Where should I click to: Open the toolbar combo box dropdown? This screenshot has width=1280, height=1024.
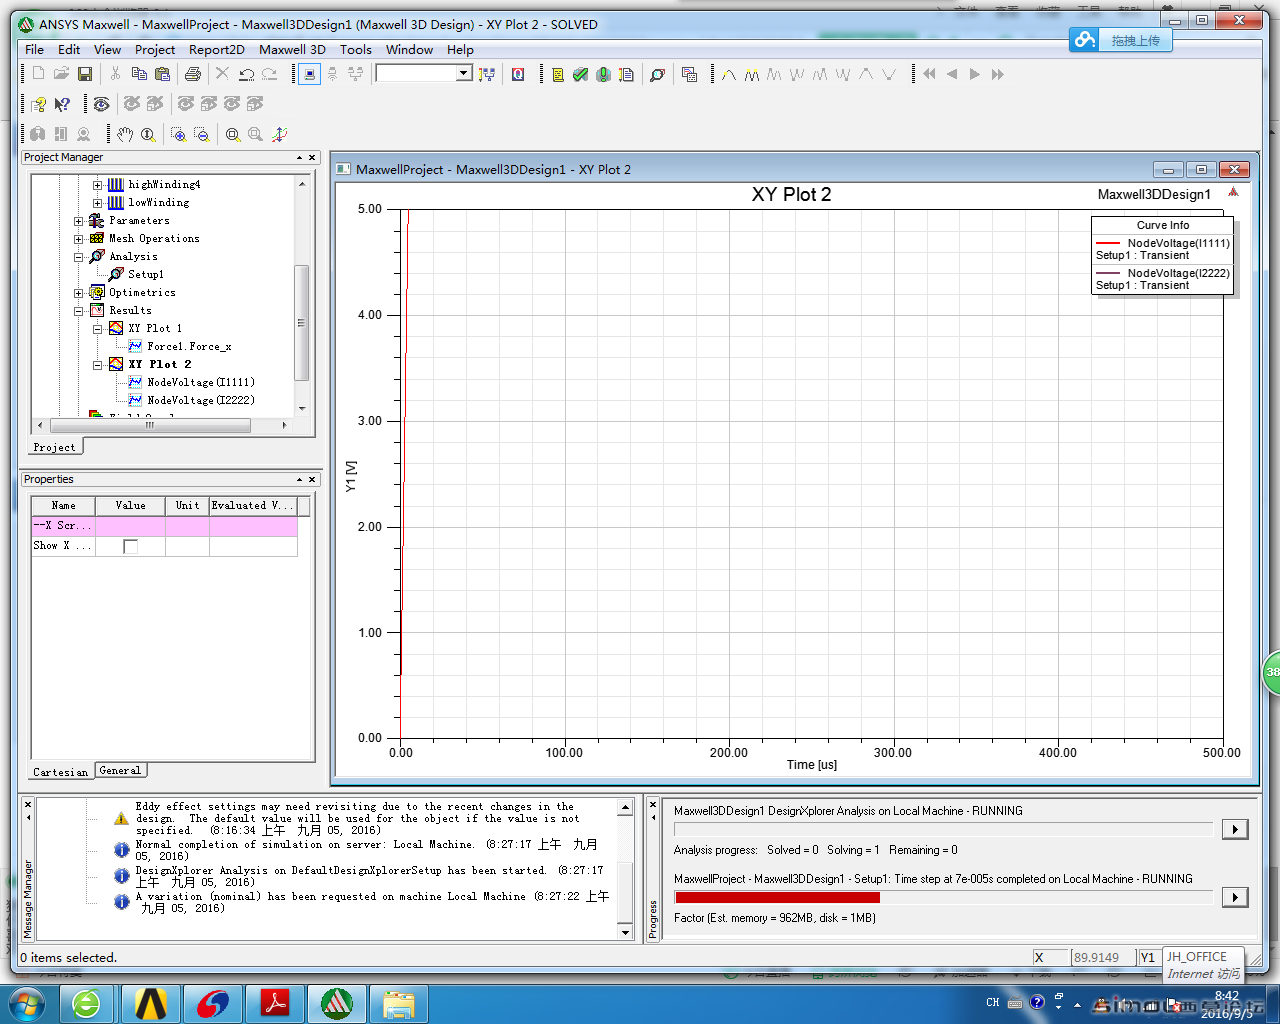point(464,73)
